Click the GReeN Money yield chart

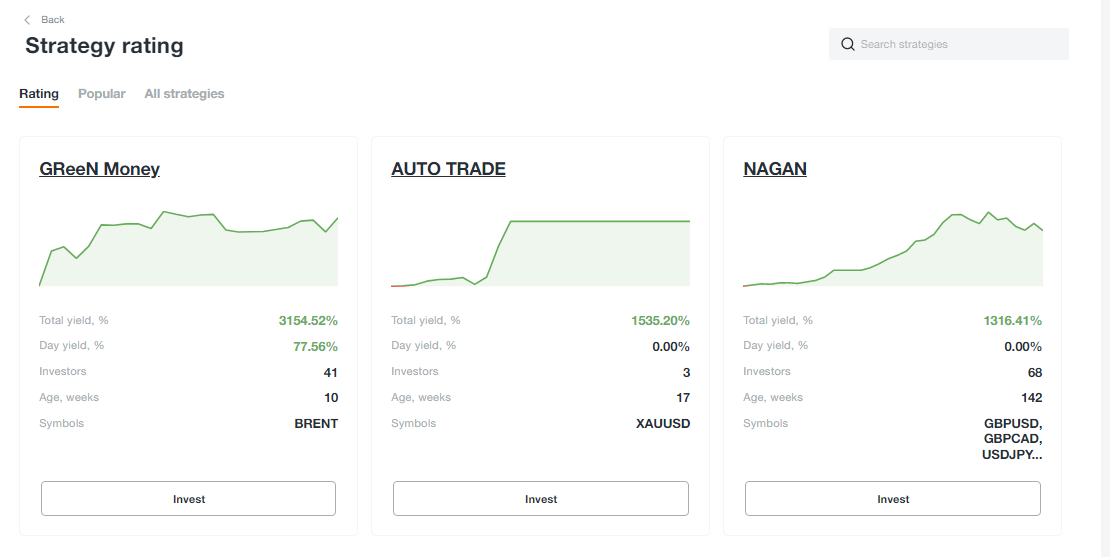pyautogui.click(x=188, y=248)
